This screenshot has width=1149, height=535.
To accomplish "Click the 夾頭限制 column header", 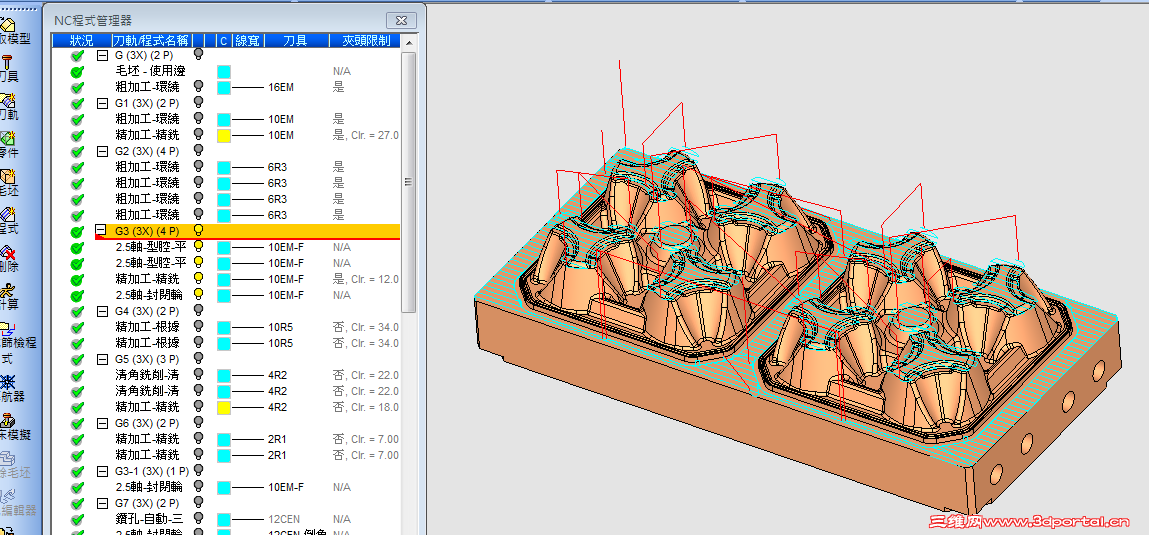I will coord(365,40).
